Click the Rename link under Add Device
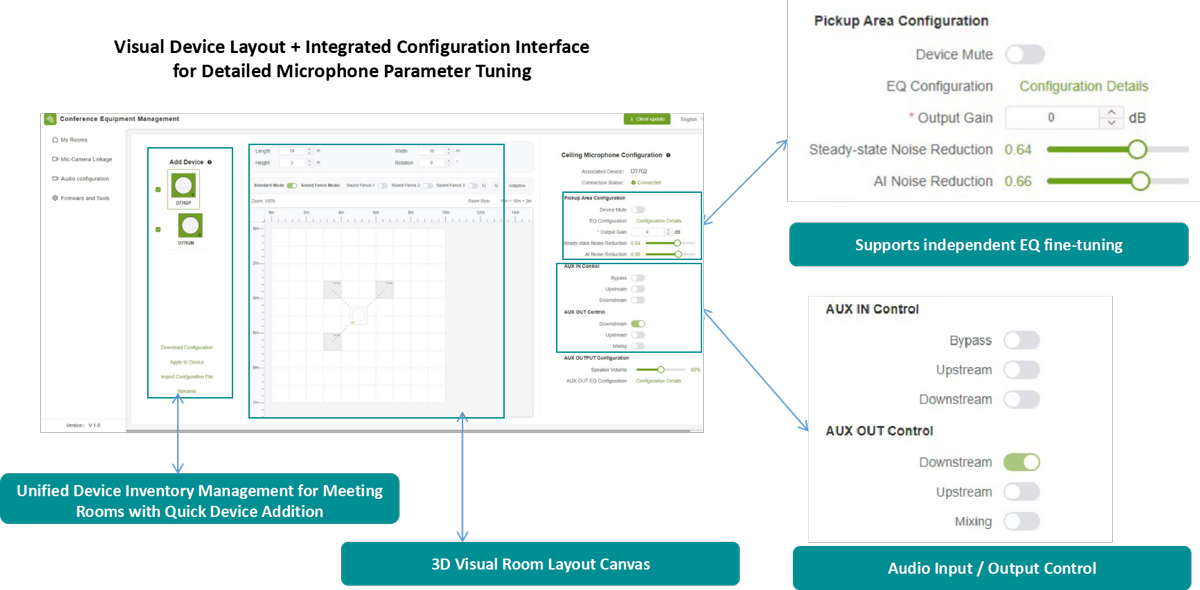 pos(187,391)
